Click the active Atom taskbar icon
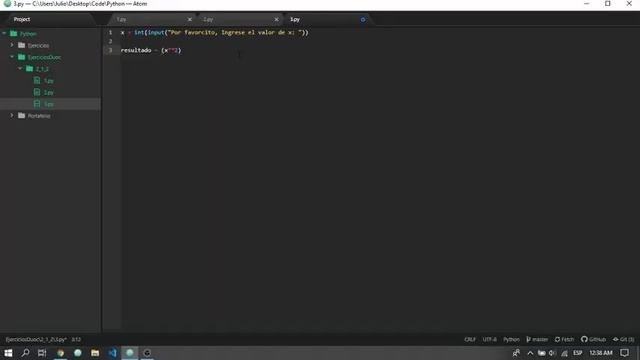Screen dimensions: 640x360 click(x=130, y=353)
